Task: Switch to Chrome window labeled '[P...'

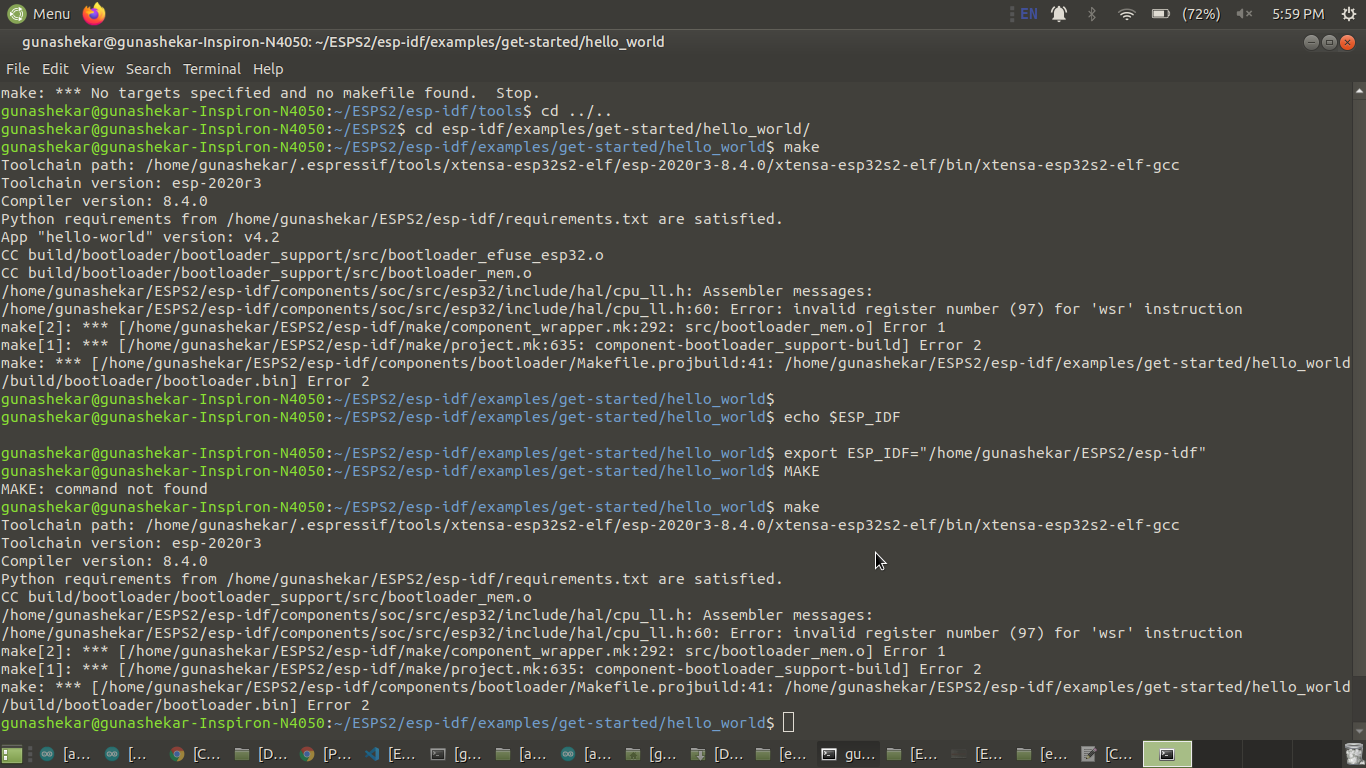Action: [324, 754]
